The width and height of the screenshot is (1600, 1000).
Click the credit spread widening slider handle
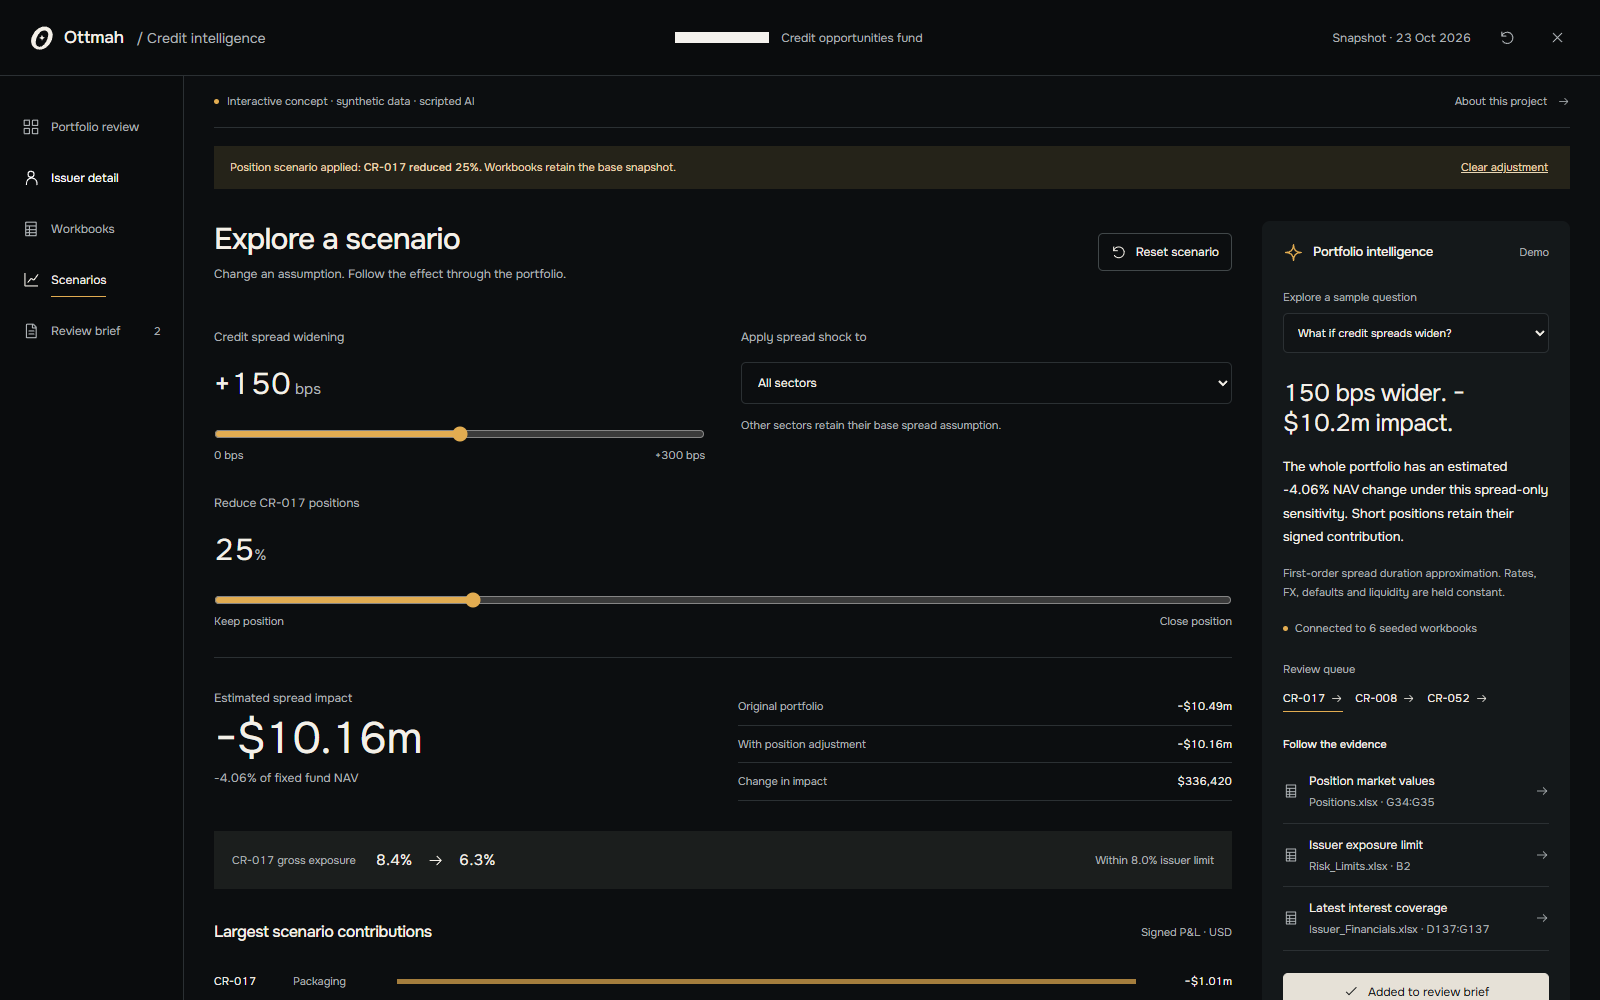pos(460,434)
